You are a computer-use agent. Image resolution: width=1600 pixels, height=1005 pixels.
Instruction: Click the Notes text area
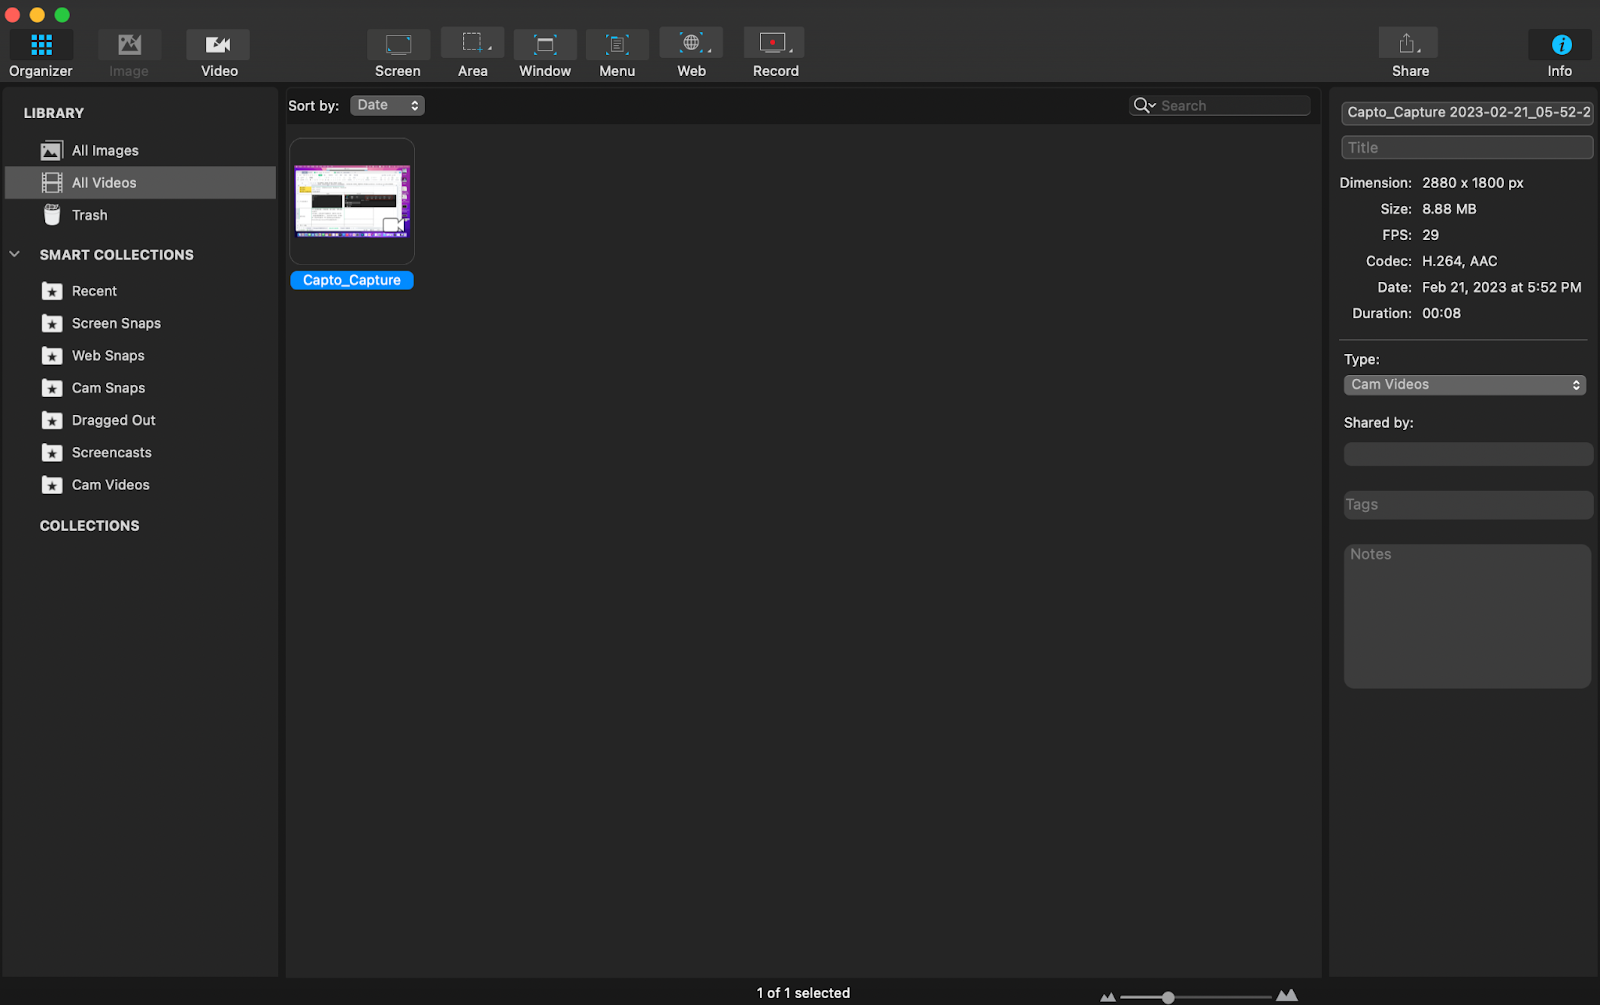coord(1467,617)
